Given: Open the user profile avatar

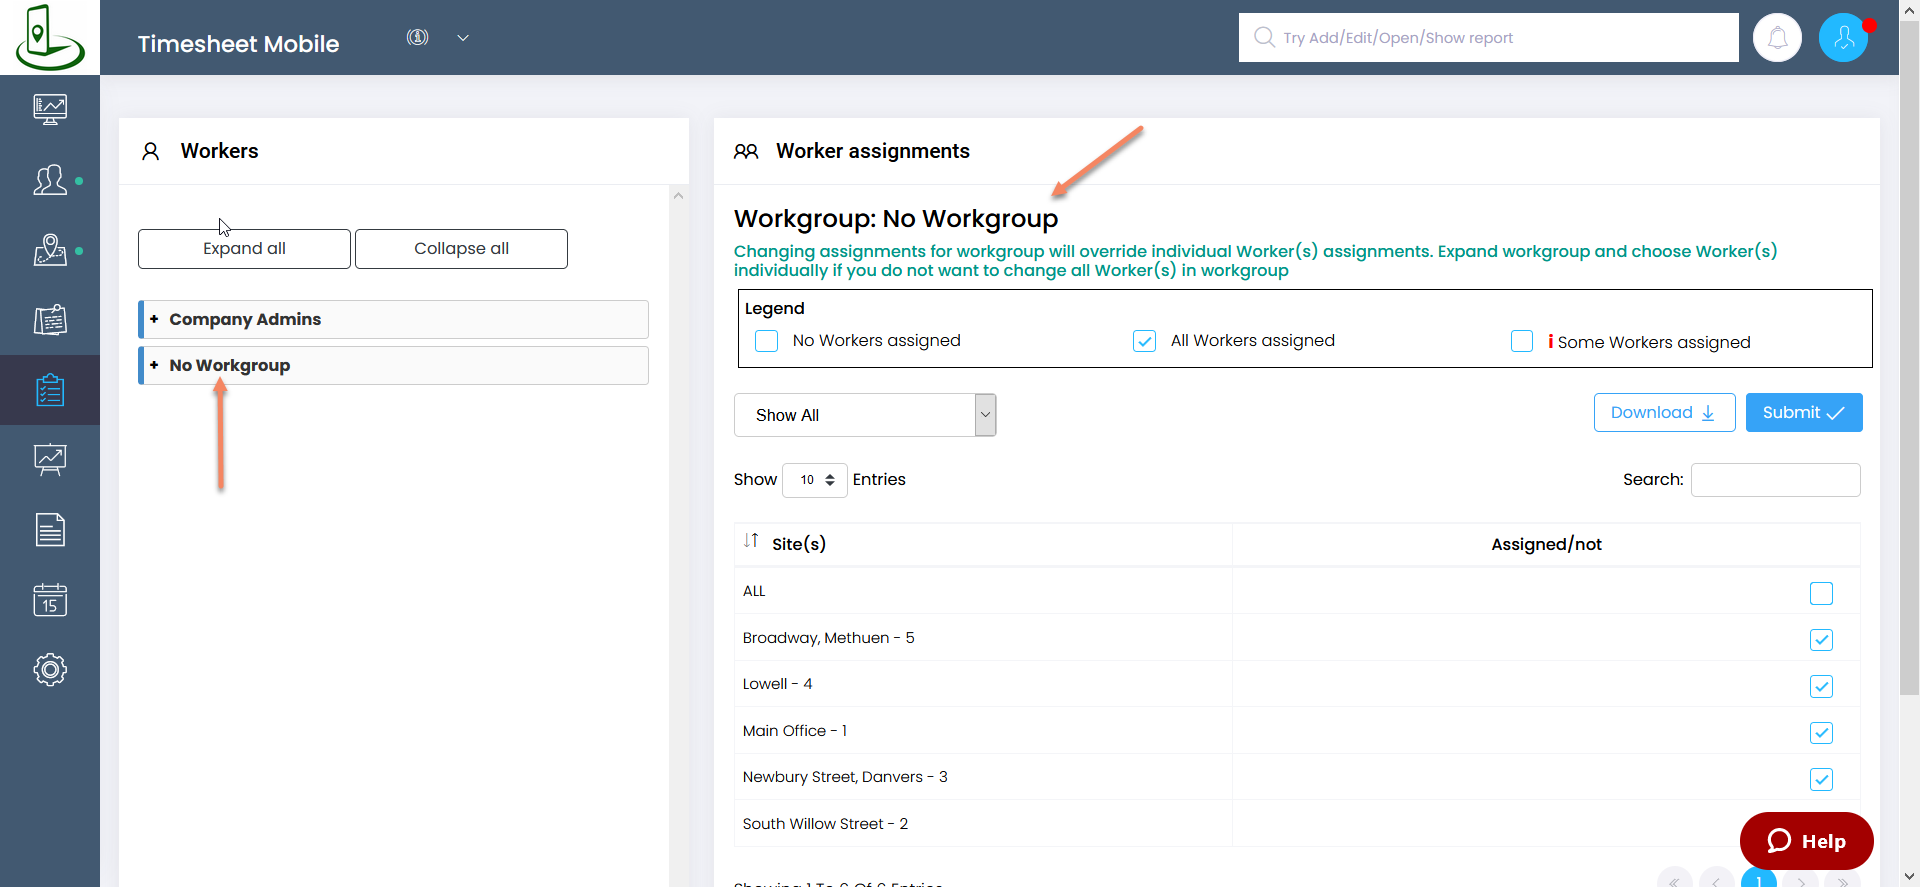Looking at the screenshot, I should pyautogui.click(x=1844, y=38).
